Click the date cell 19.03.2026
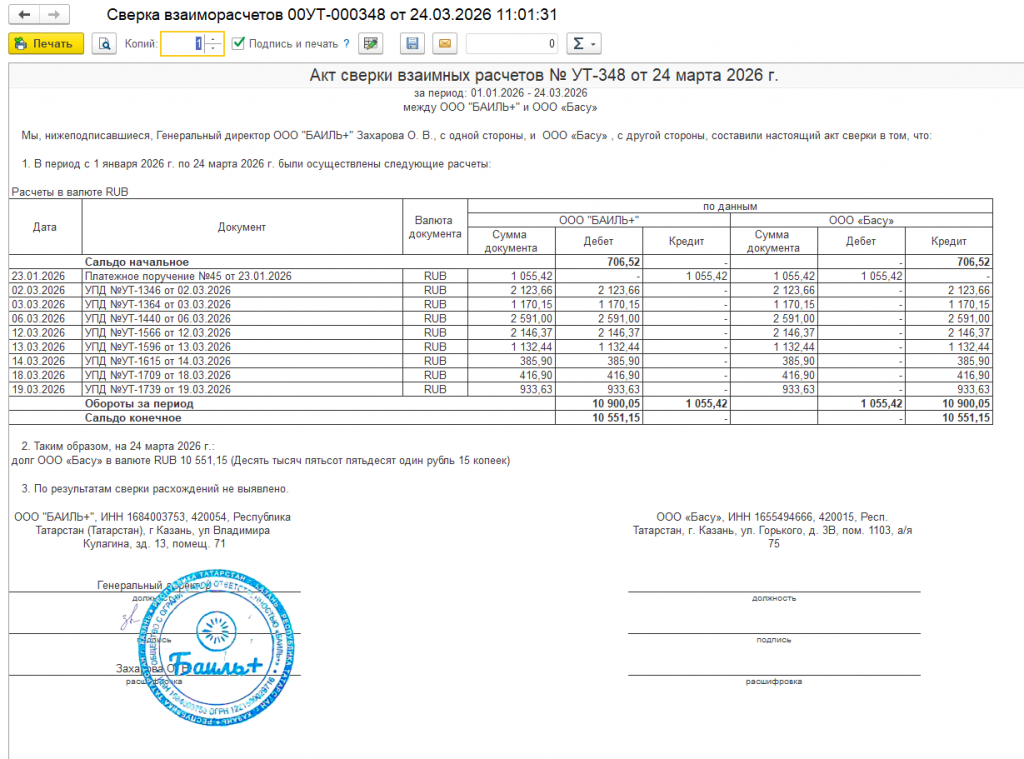Screen dimensions: 1024x759 45,389
